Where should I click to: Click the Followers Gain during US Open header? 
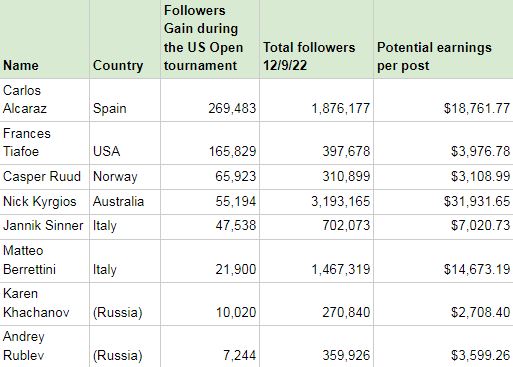[210, 39]
